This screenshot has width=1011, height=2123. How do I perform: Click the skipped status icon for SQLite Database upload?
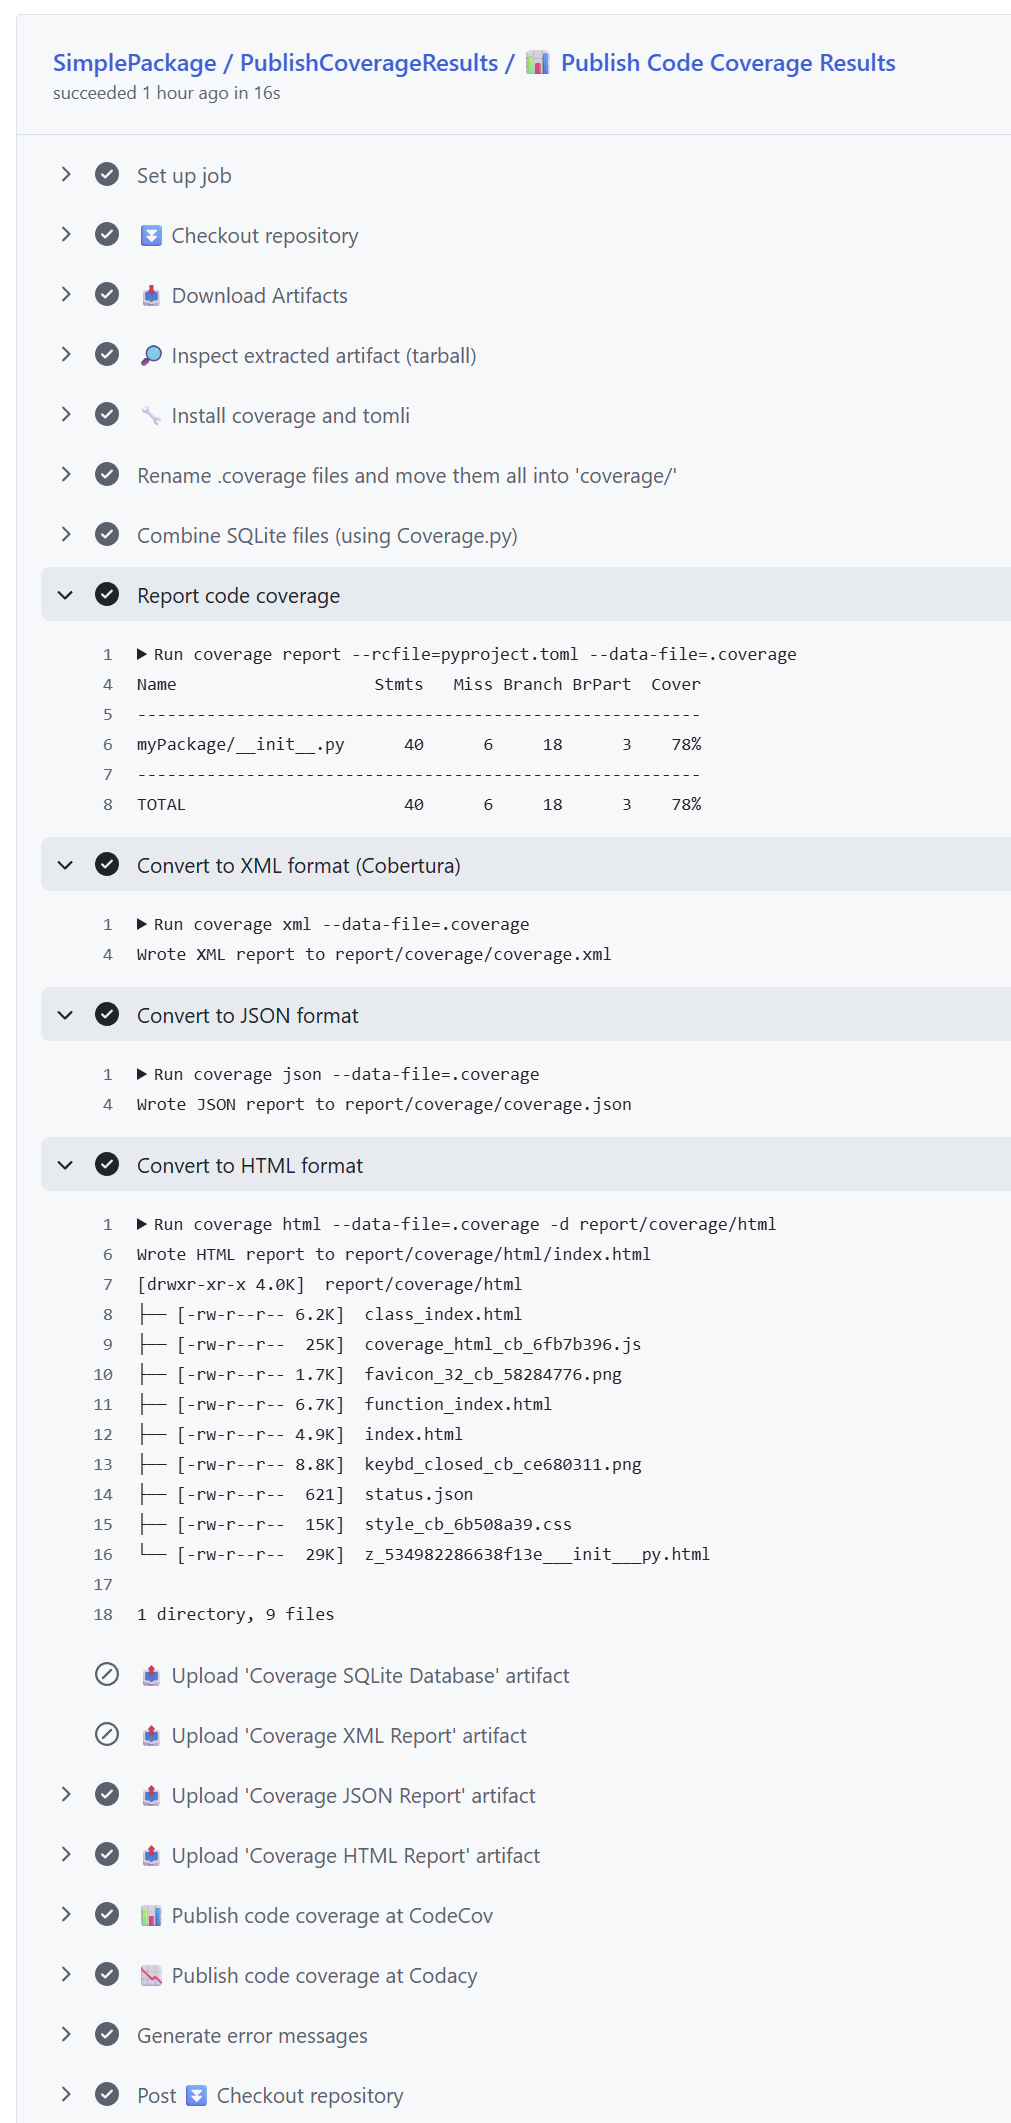point(107,1675)
